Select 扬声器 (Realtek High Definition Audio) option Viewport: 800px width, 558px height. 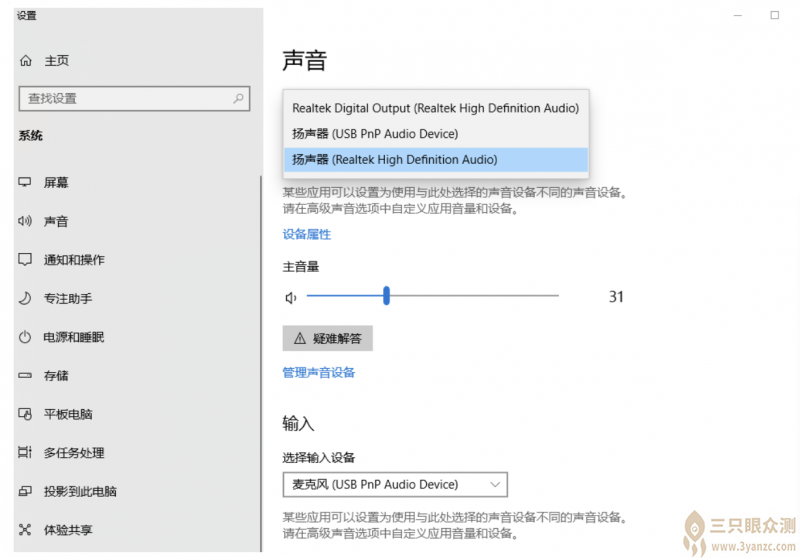point(436,160)
